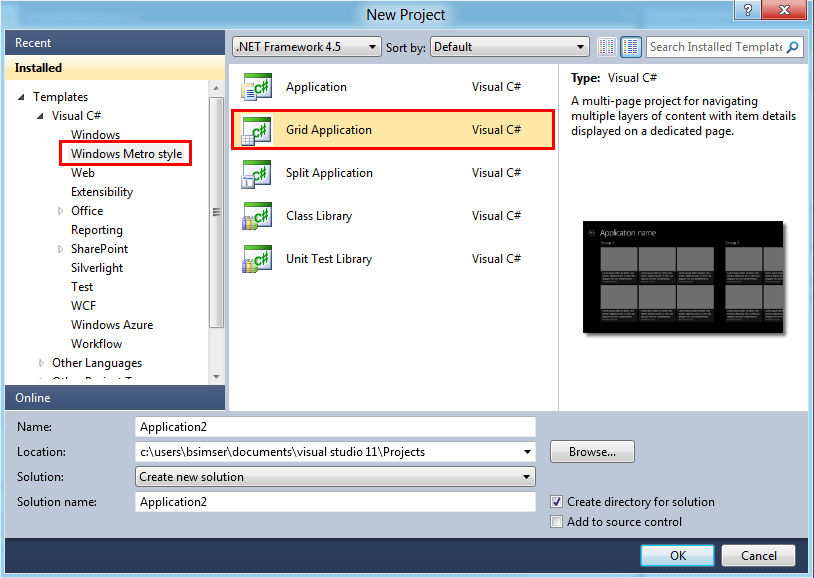Enable Add to source control checkbox

[557, 521]
